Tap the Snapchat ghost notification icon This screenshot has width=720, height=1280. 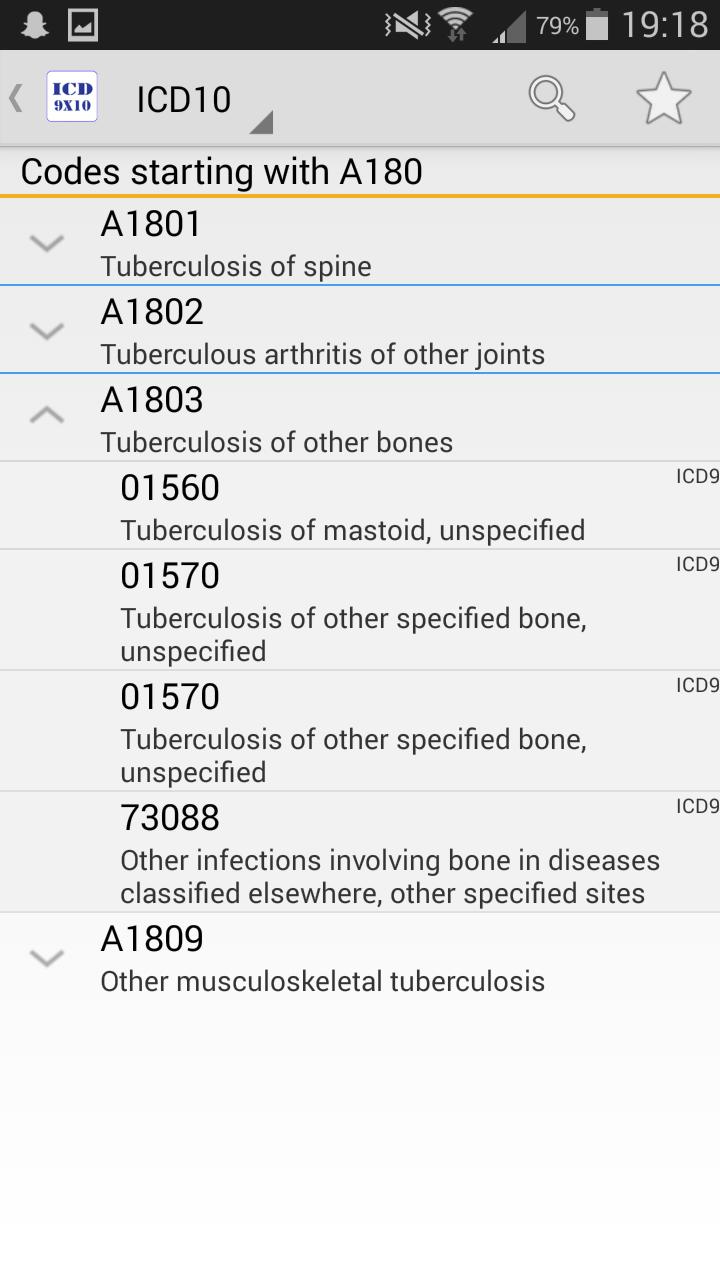click(34, 25)
